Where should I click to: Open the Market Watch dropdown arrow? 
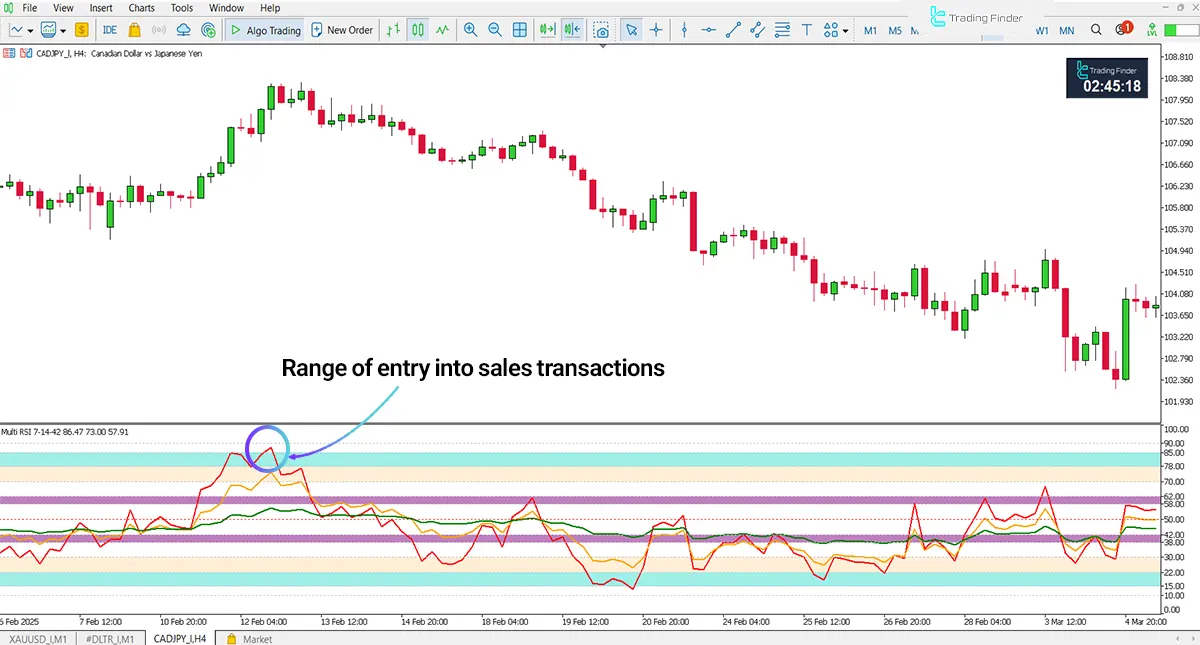[63, 29]
